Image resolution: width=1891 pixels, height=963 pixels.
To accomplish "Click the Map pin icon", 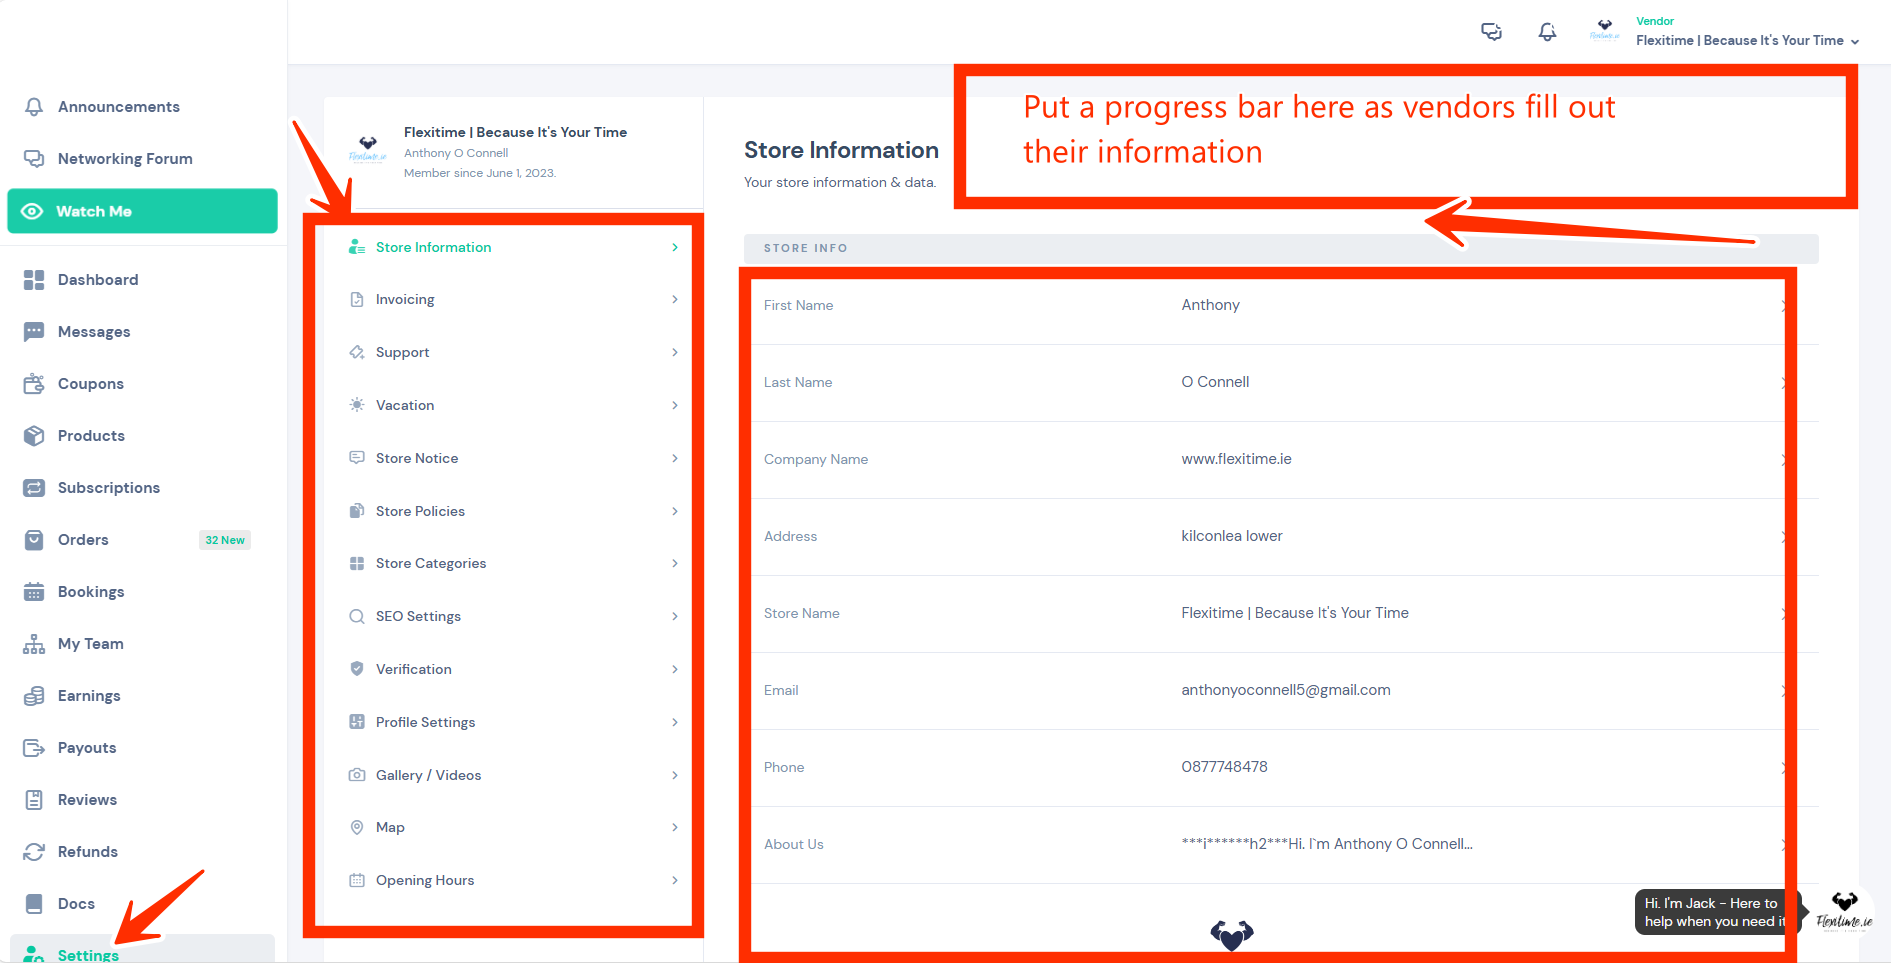I will (357, 827).
